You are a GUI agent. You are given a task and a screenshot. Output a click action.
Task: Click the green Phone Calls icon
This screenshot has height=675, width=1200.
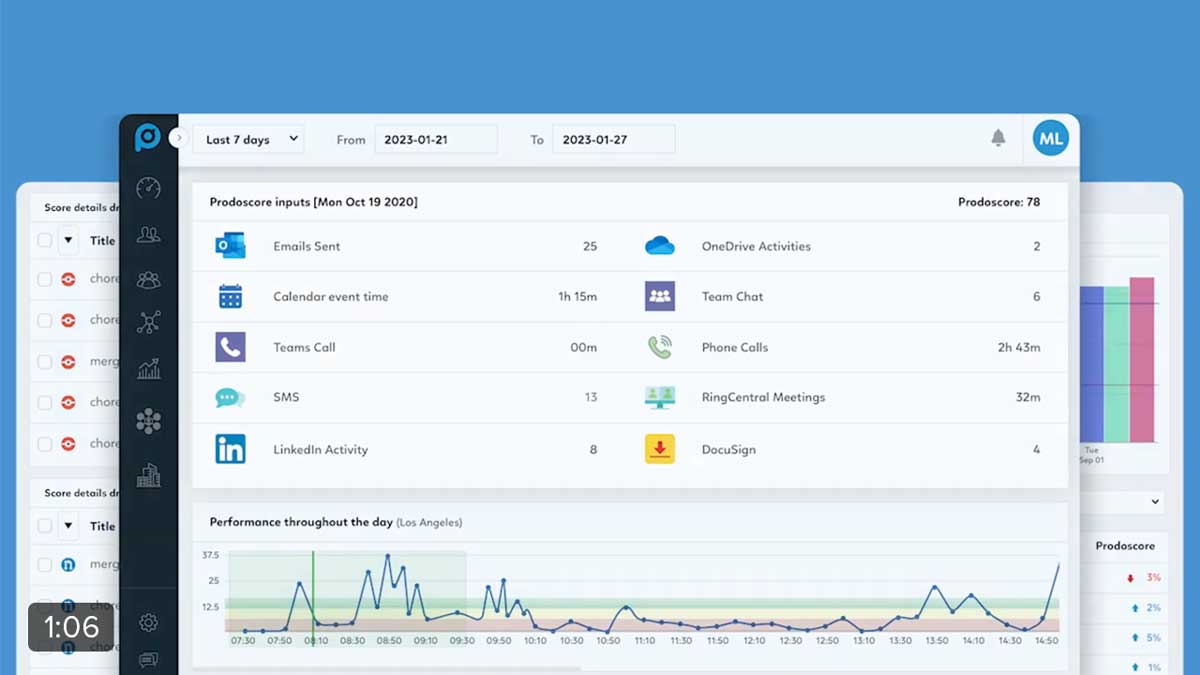tap(660, 347)
